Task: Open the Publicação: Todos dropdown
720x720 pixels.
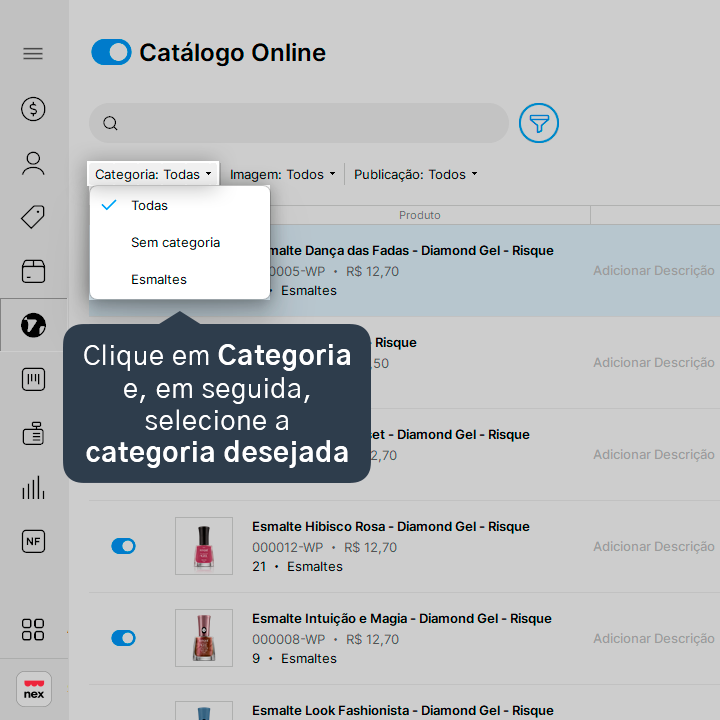Action: coord(416,174)
